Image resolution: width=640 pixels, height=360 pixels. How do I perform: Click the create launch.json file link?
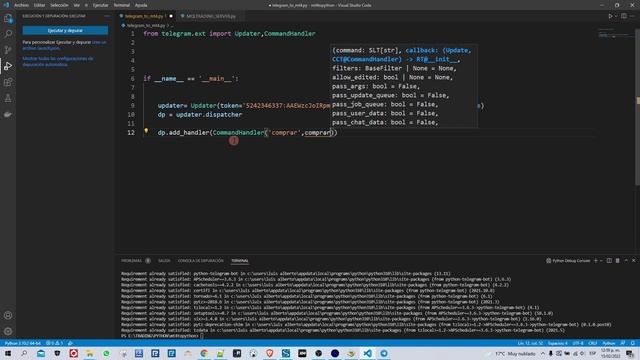point(64,45)
